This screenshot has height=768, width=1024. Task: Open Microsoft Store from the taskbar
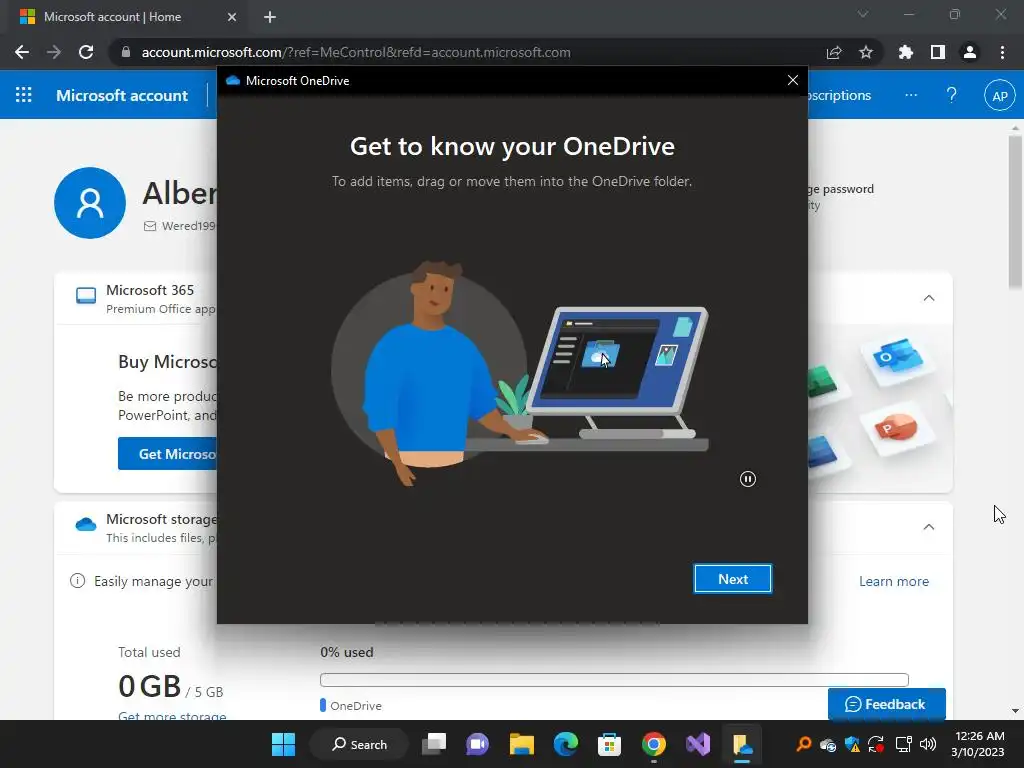tap(609, 744)
